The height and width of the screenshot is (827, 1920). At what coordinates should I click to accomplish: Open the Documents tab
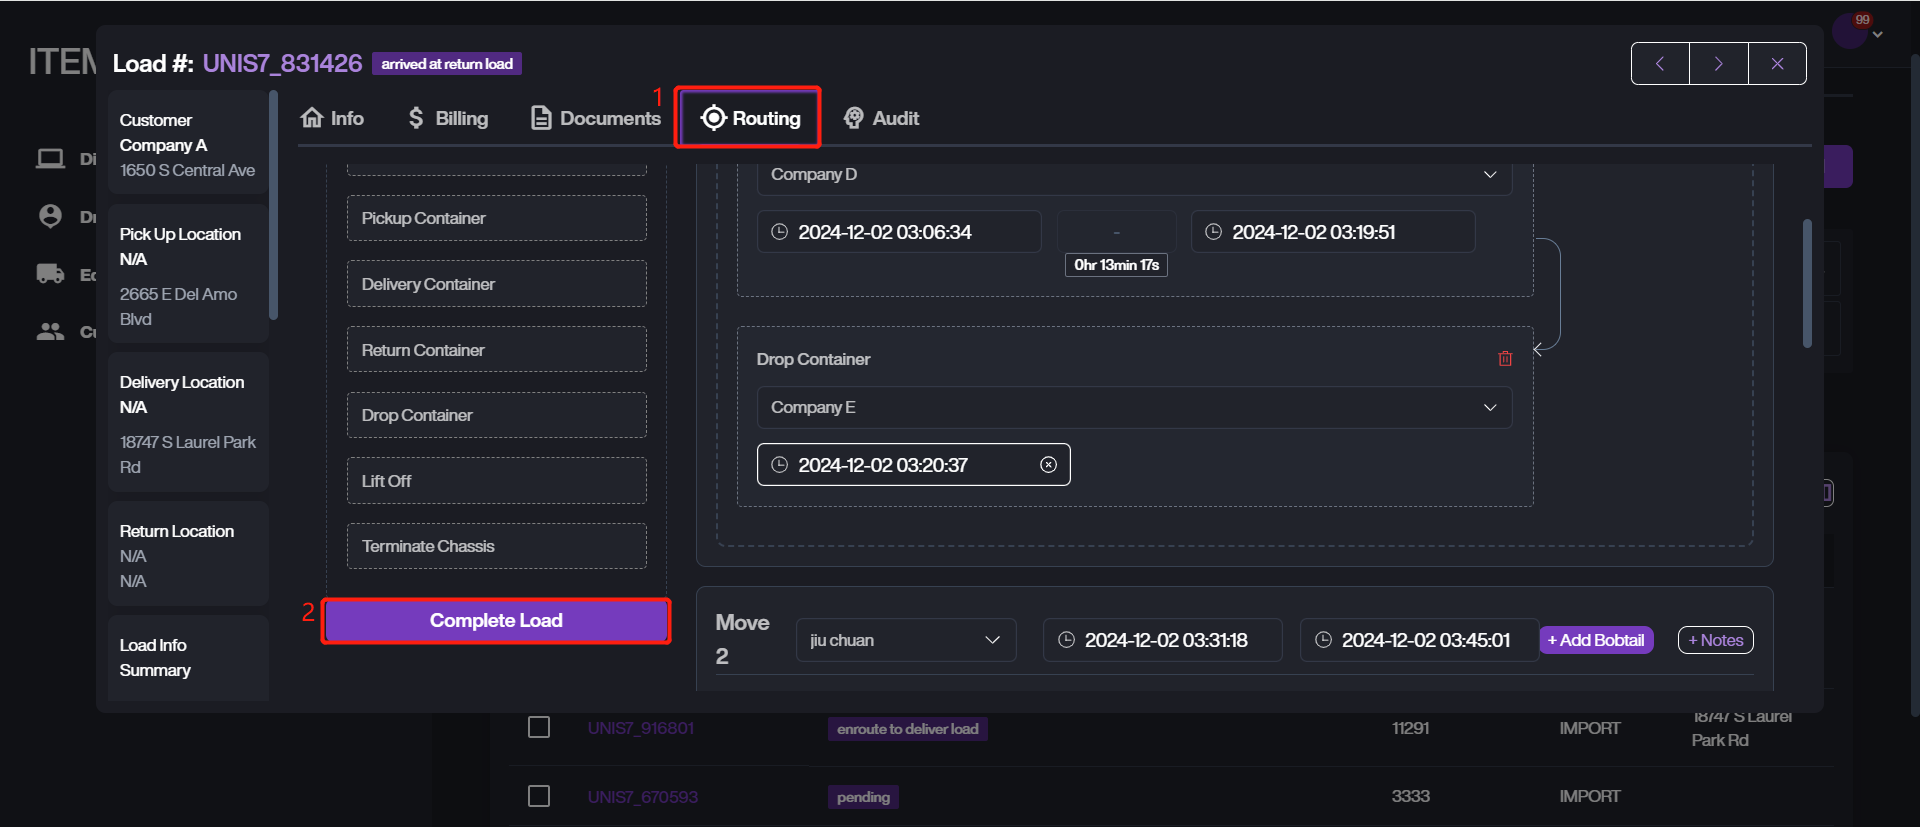(596, 118)
